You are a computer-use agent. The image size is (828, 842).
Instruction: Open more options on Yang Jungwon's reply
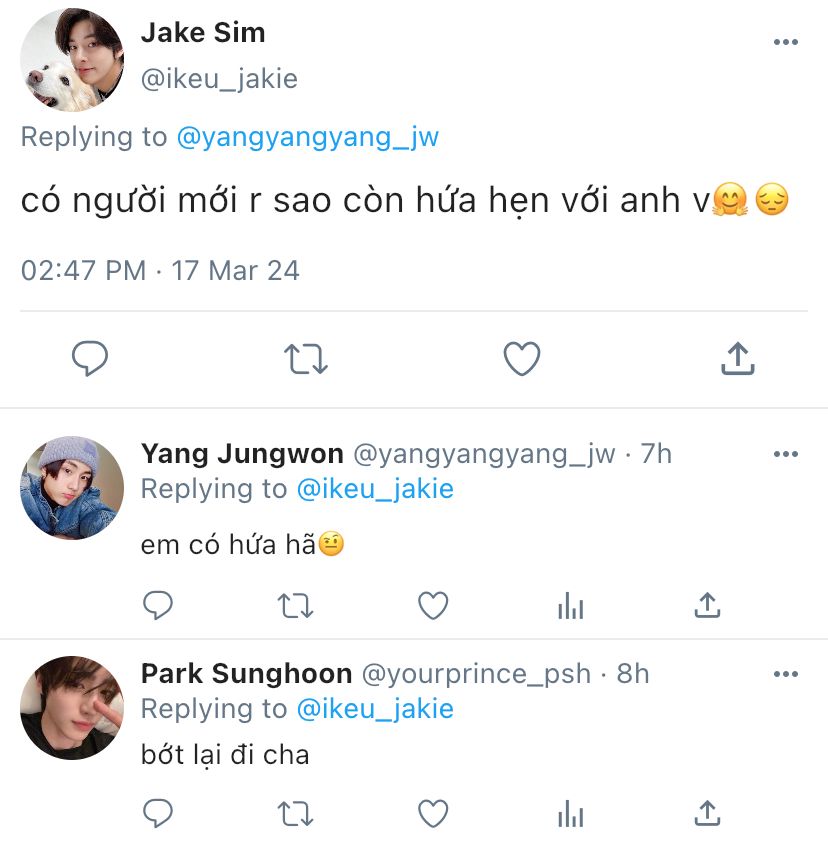point(786,454)
